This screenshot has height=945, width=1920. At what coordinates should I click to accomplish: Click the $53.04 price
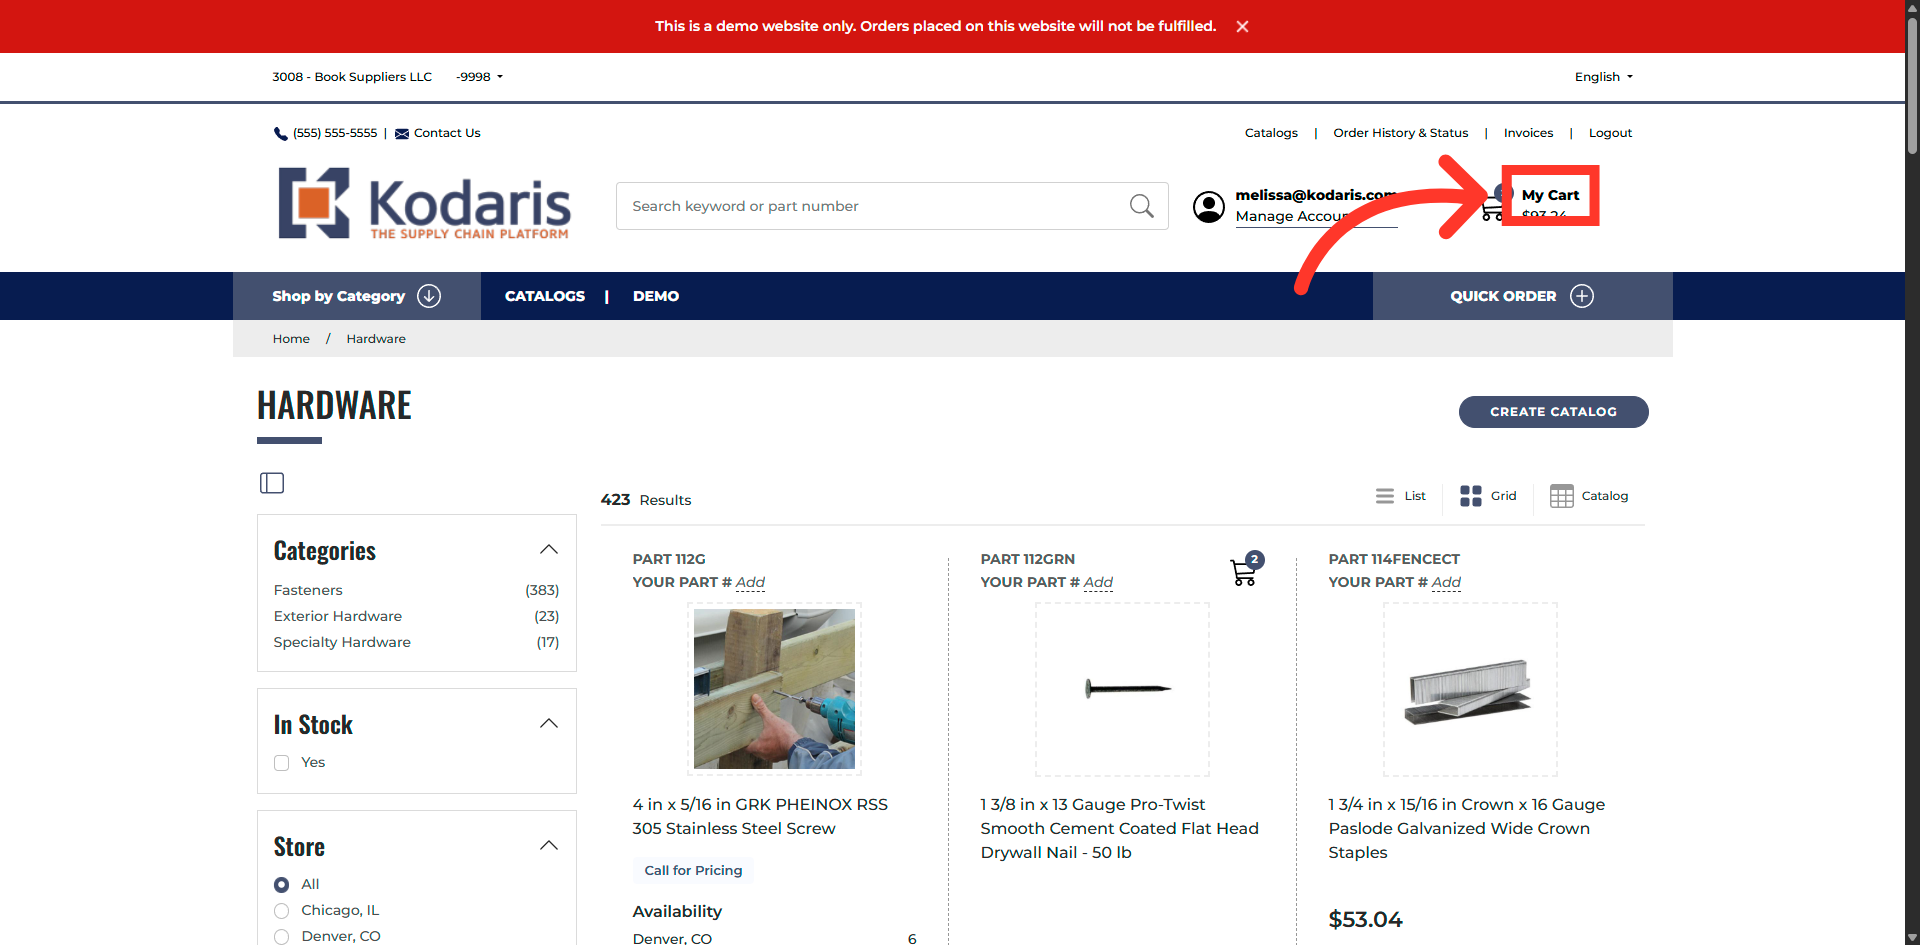coord(1365,919)
